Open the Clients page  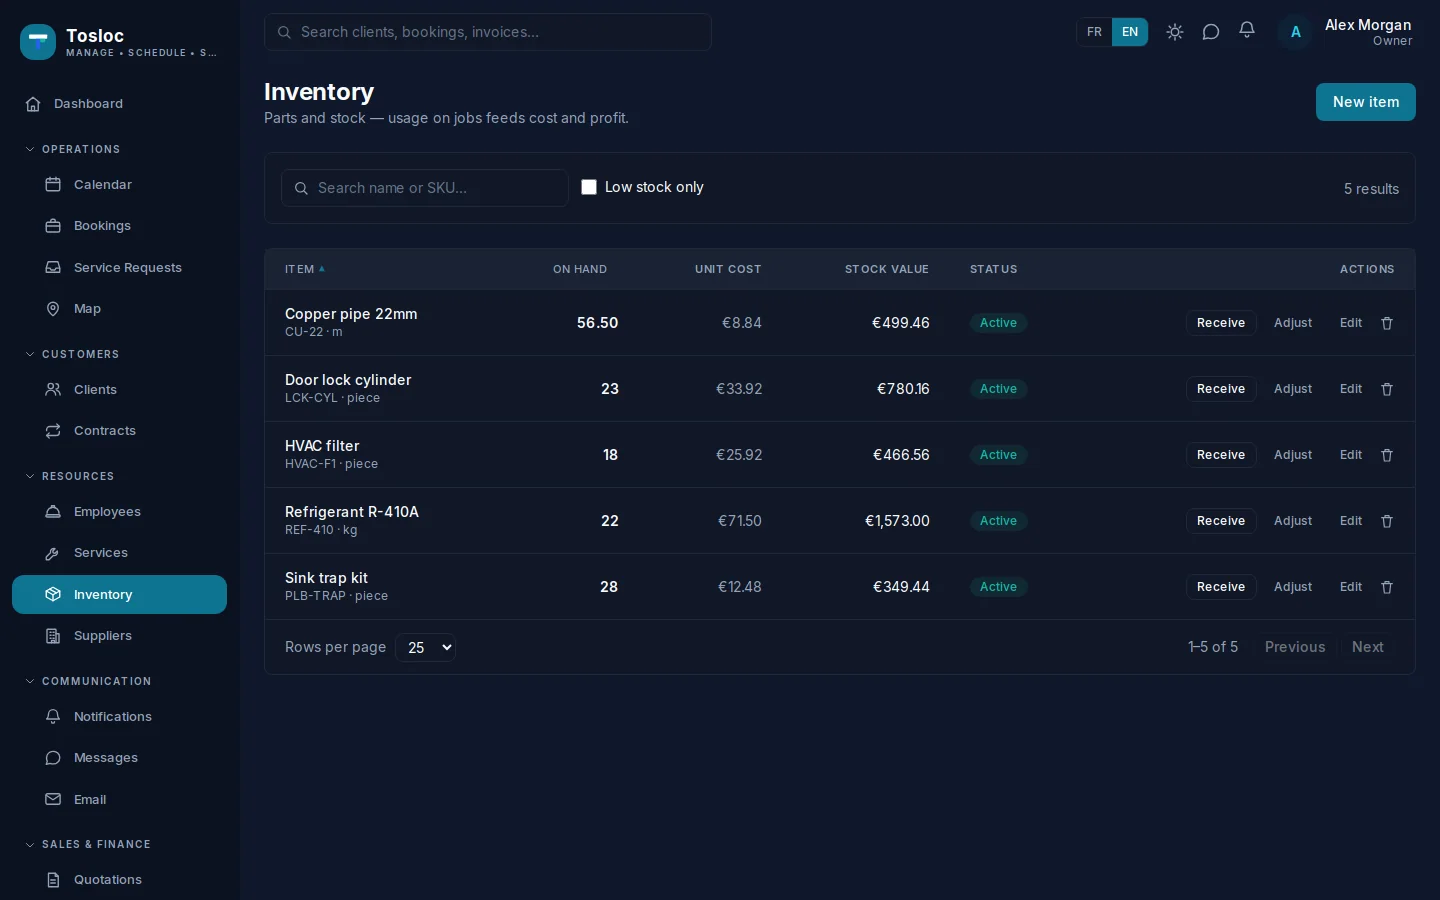119,390
